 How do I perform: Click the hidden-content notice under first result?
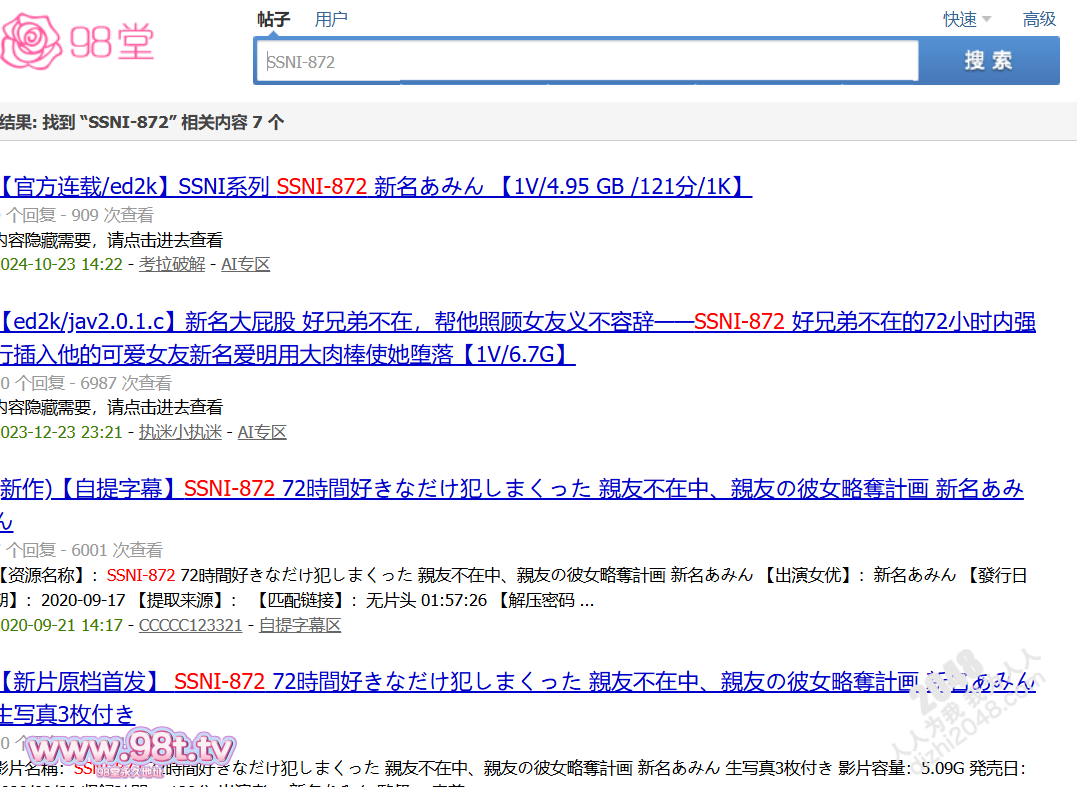[x=110, y=240]
